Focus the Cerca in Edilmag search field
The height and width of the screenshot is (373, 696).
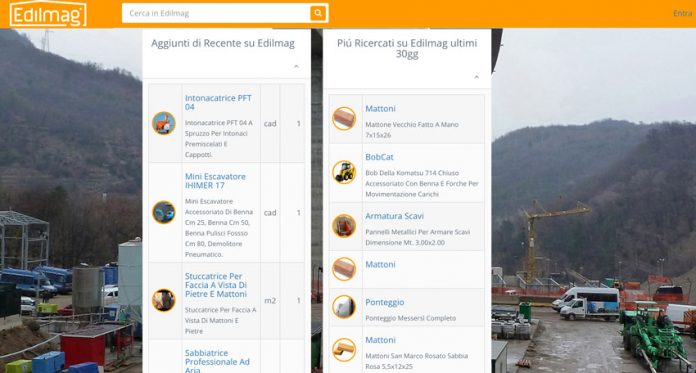[216, 13]
